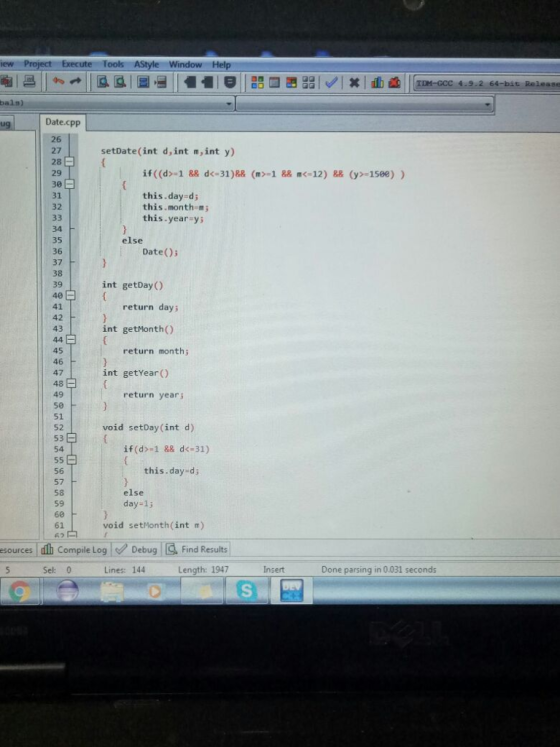560x747 pixels.
Task: Click the Goto Line toolbar icon
Action: pyautogui.click(x=161, y=82)
